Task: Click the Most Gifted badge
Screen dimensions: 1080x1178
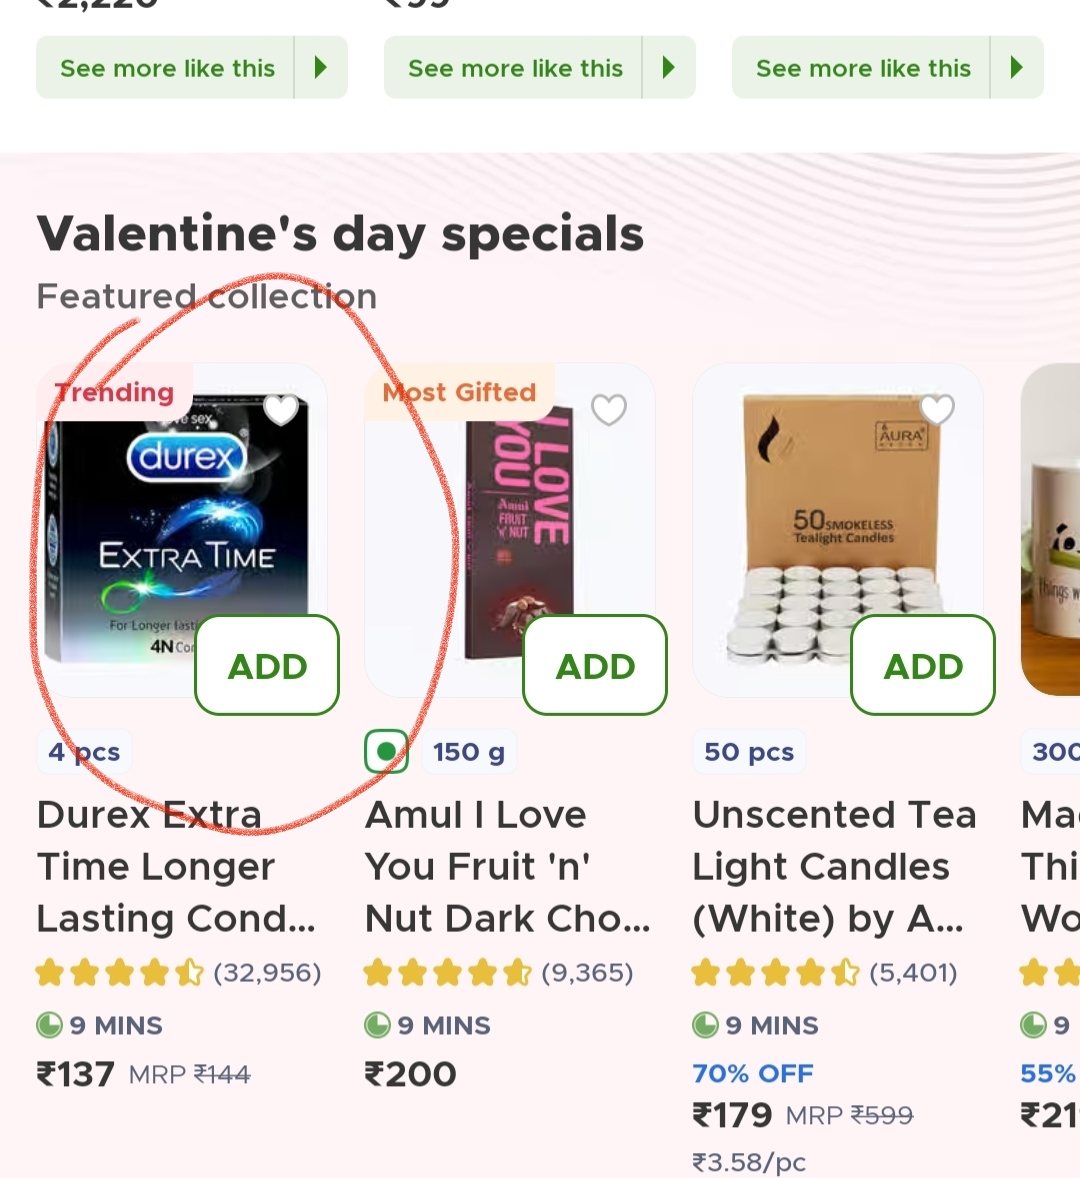Action: [460, 392]
